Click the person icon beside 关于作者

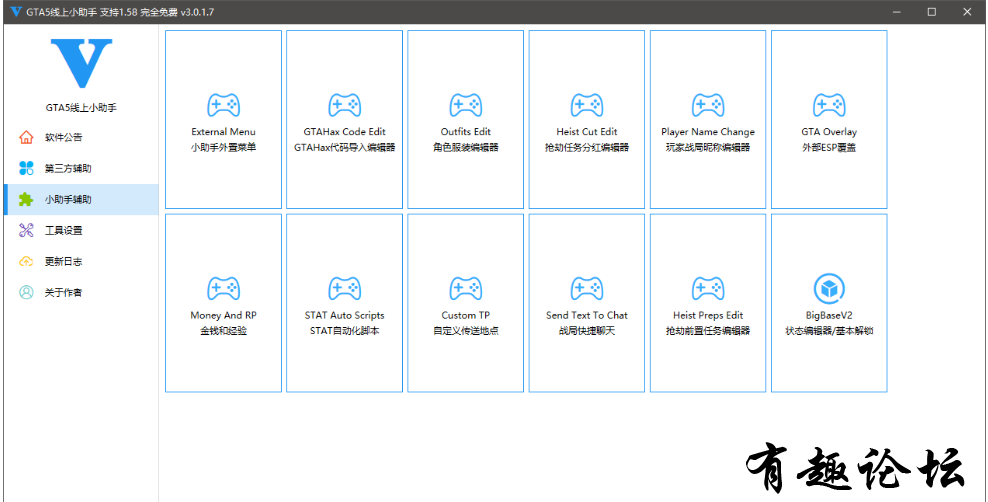26,292
